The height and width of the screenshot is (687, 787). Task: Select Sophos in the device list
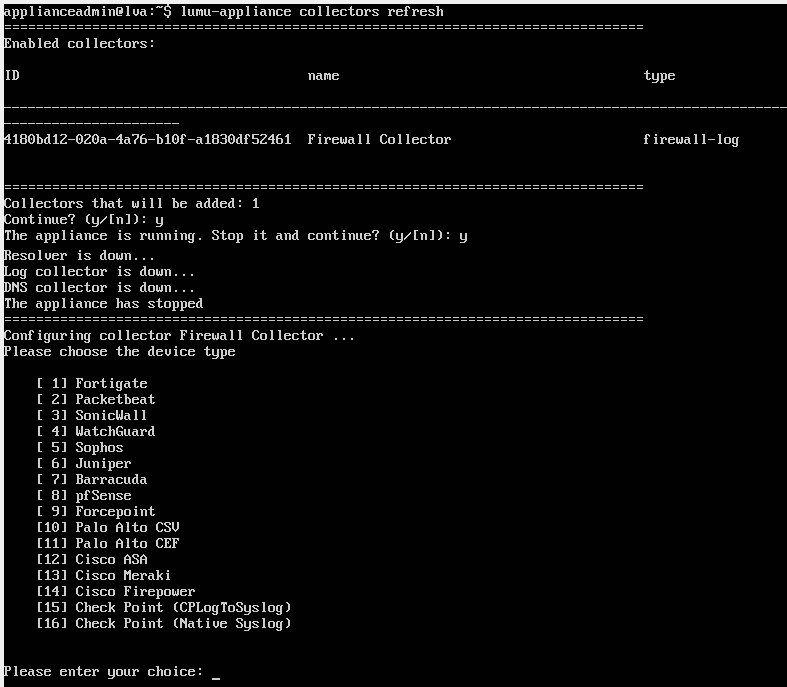point(99,447)
